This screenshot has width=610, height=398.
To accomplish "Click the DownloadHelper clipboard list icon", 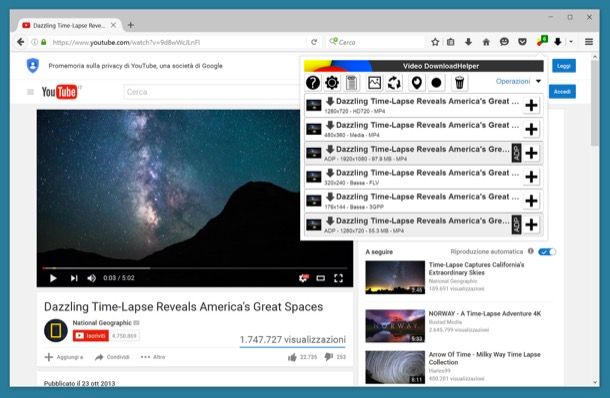I will click(351, 82).
